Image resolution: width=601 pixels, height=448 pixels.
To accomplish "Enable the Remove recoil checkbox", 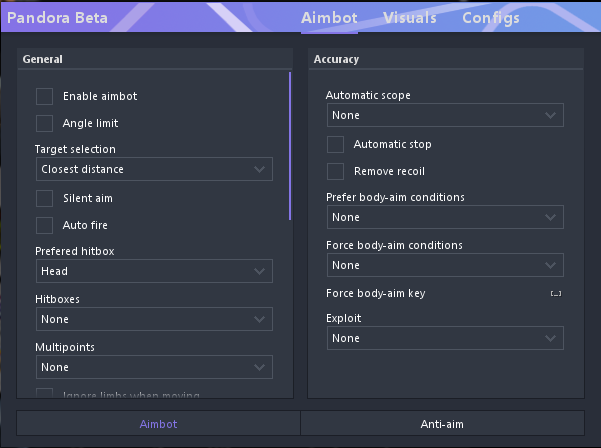I will tap(335, 171).
